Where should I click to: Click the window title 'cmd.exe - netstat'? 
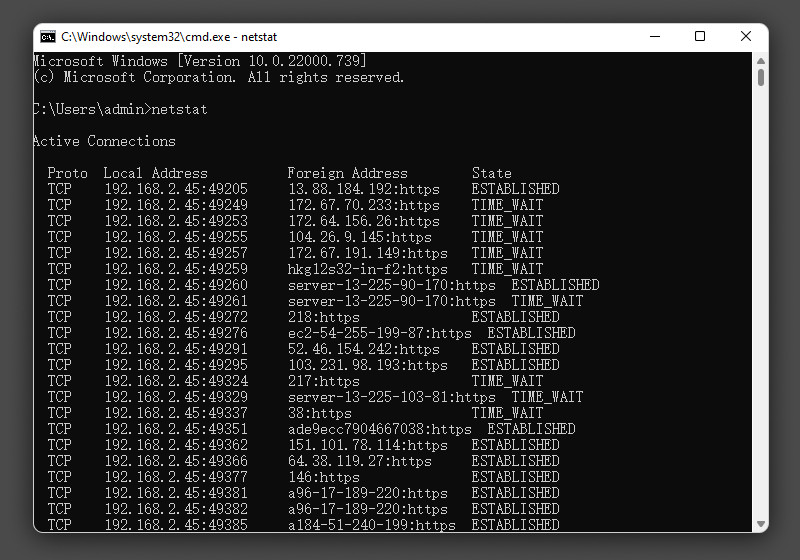(x=169, y=37)
